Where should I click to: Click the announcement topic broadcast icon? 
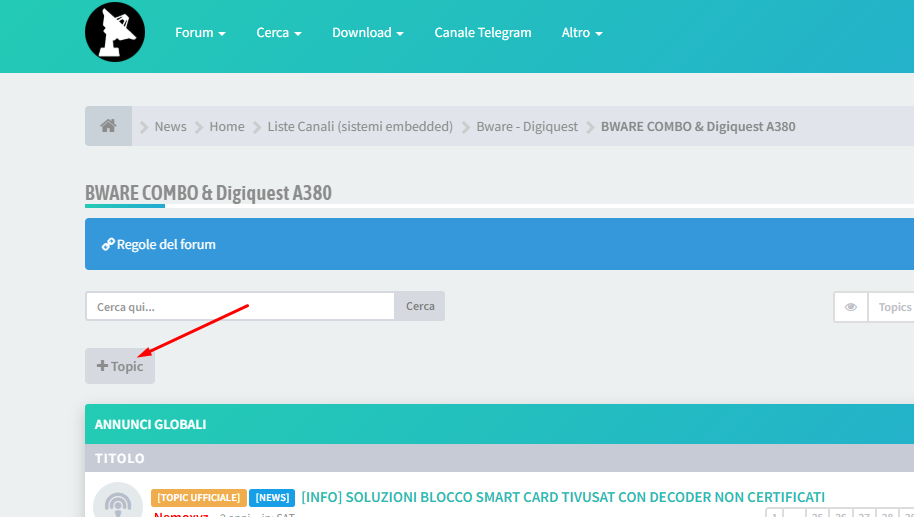118,501
